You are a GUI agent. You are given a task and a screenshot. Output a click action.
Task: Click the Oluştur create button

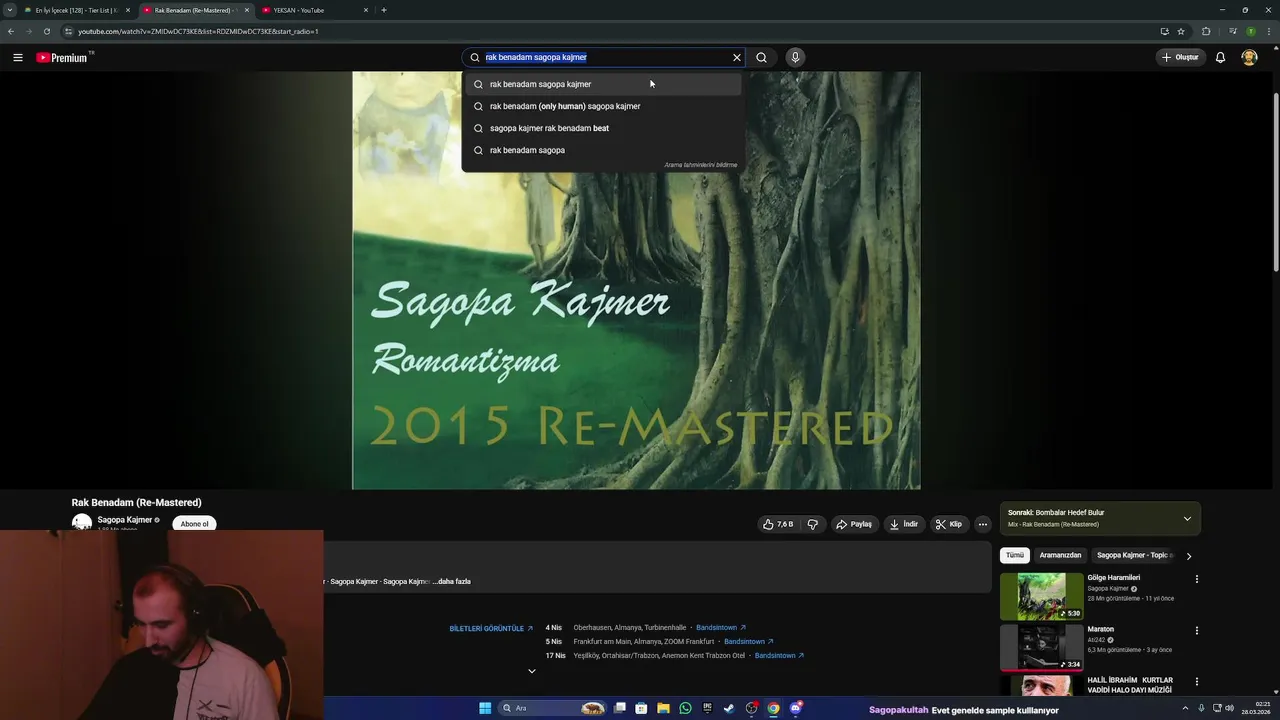1180,57
